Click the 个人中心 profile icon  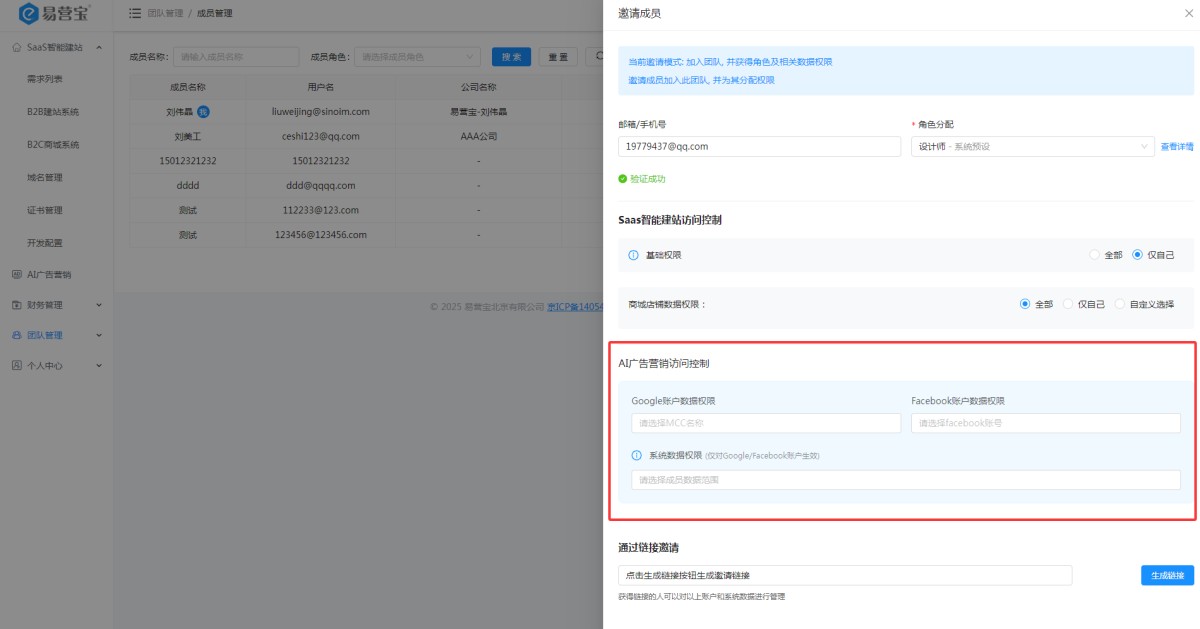click(17, 366)
